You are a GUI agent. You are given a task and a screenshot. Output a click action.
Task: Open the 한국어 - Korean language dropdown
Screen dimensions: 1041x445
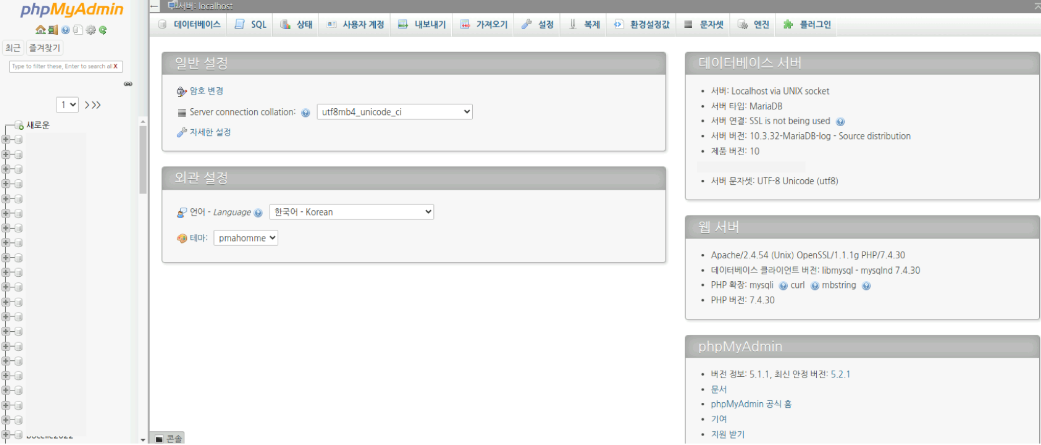(351, 212)
